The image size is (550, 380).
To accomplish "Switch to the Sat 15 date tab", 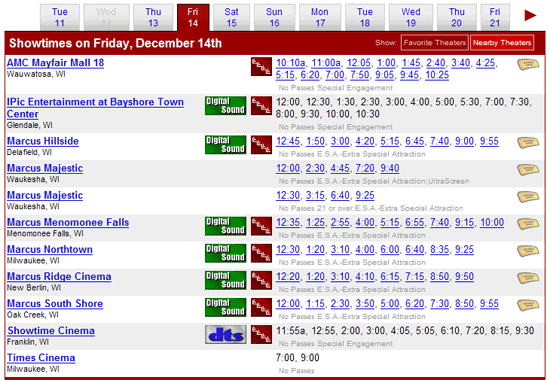I will click(x=232, y=17).
